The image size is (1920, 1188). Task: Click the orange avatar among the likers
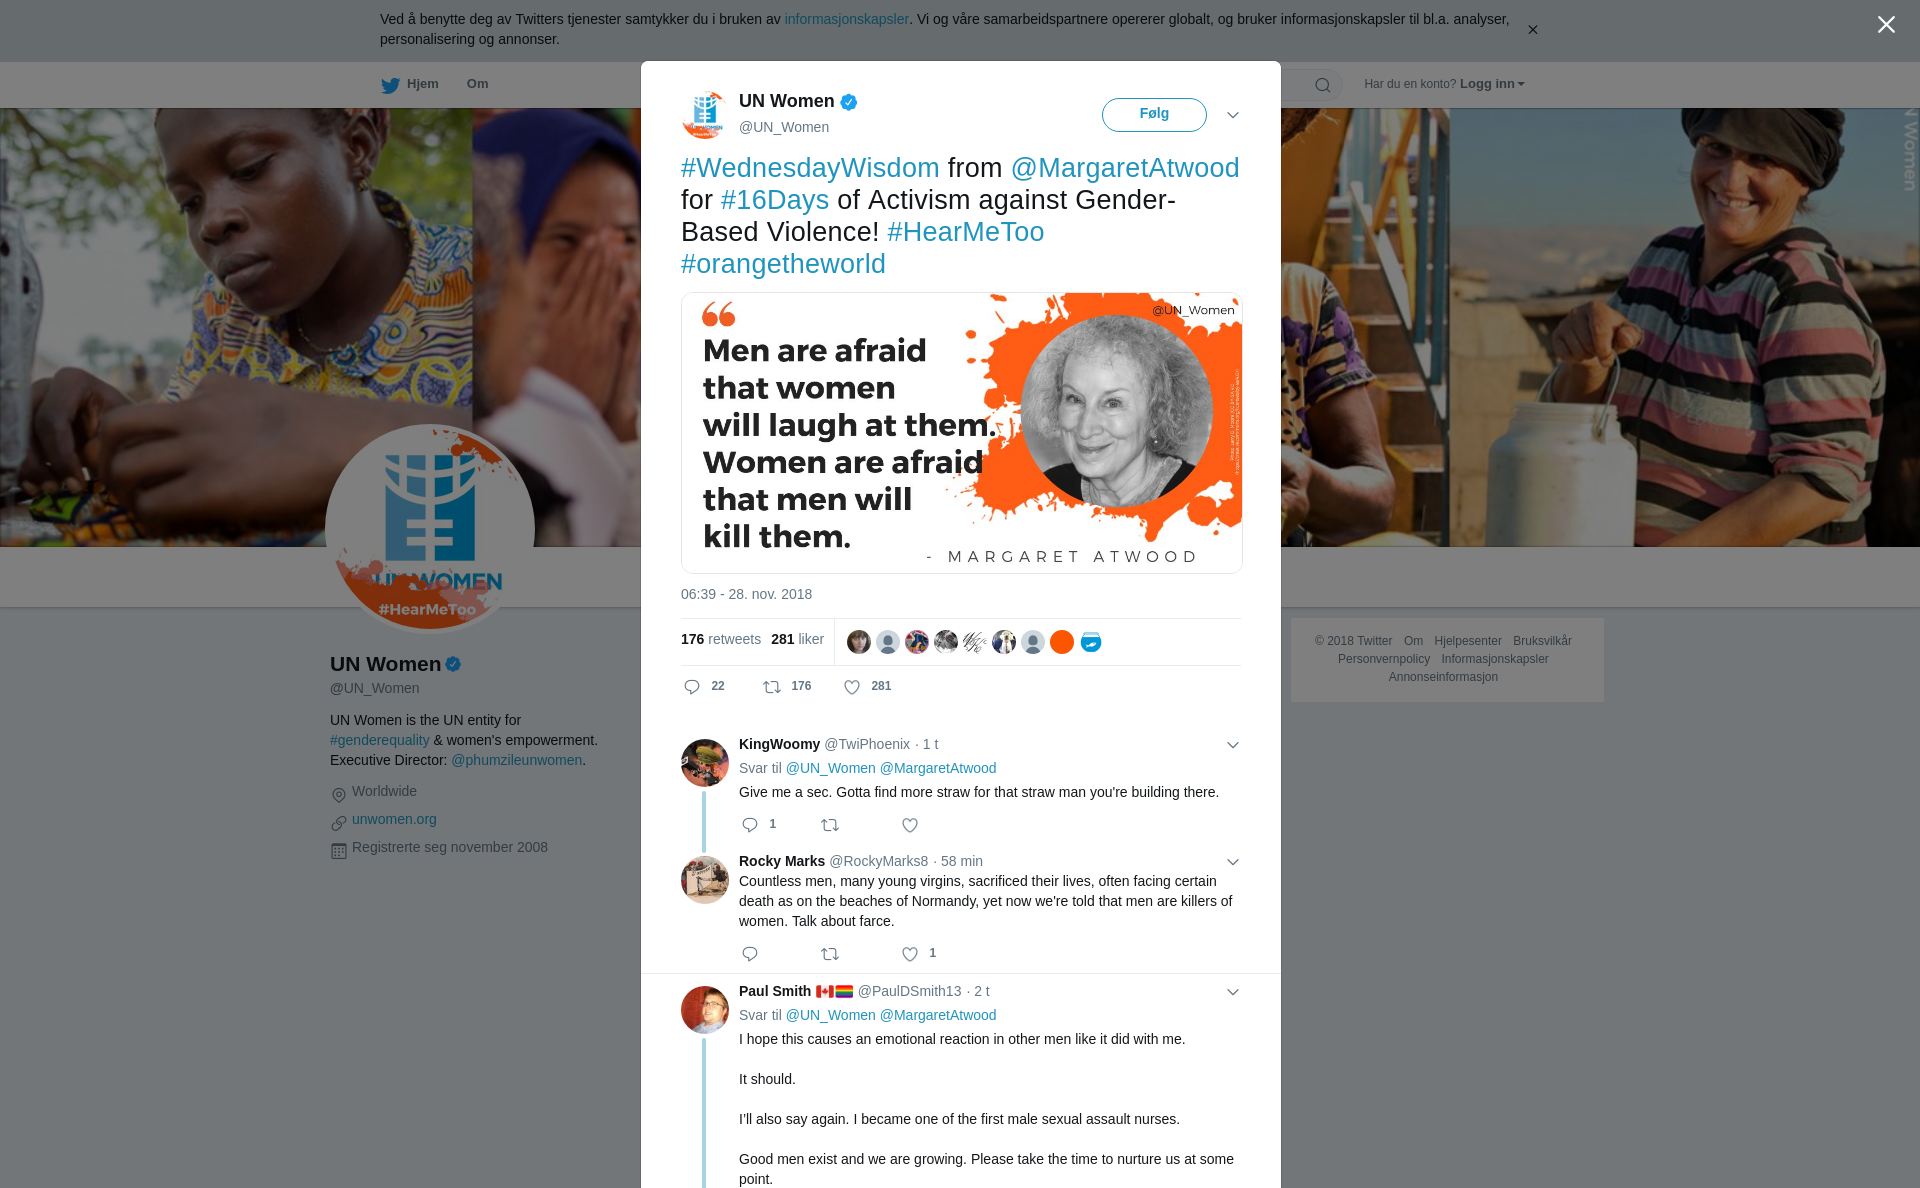click(1062, 642)
